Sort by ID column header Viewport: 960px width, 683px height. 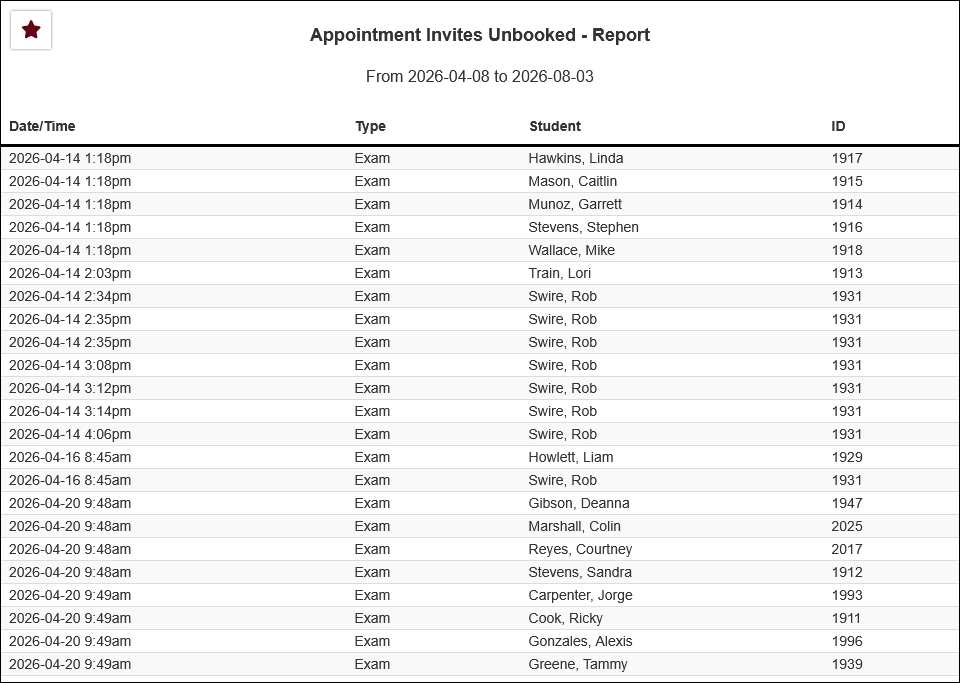click(838, 126)
